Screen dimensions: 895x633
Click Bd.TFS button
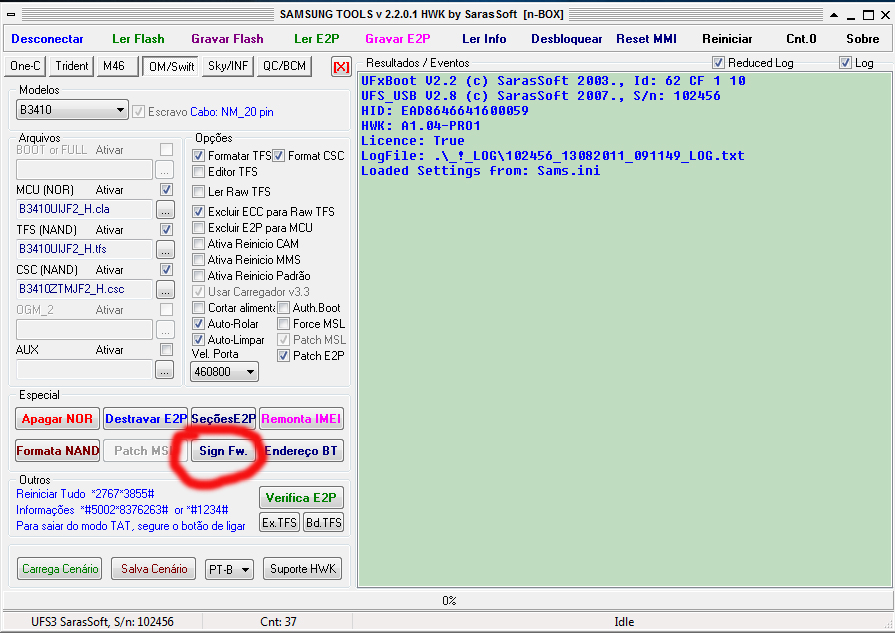coord(324,523)
